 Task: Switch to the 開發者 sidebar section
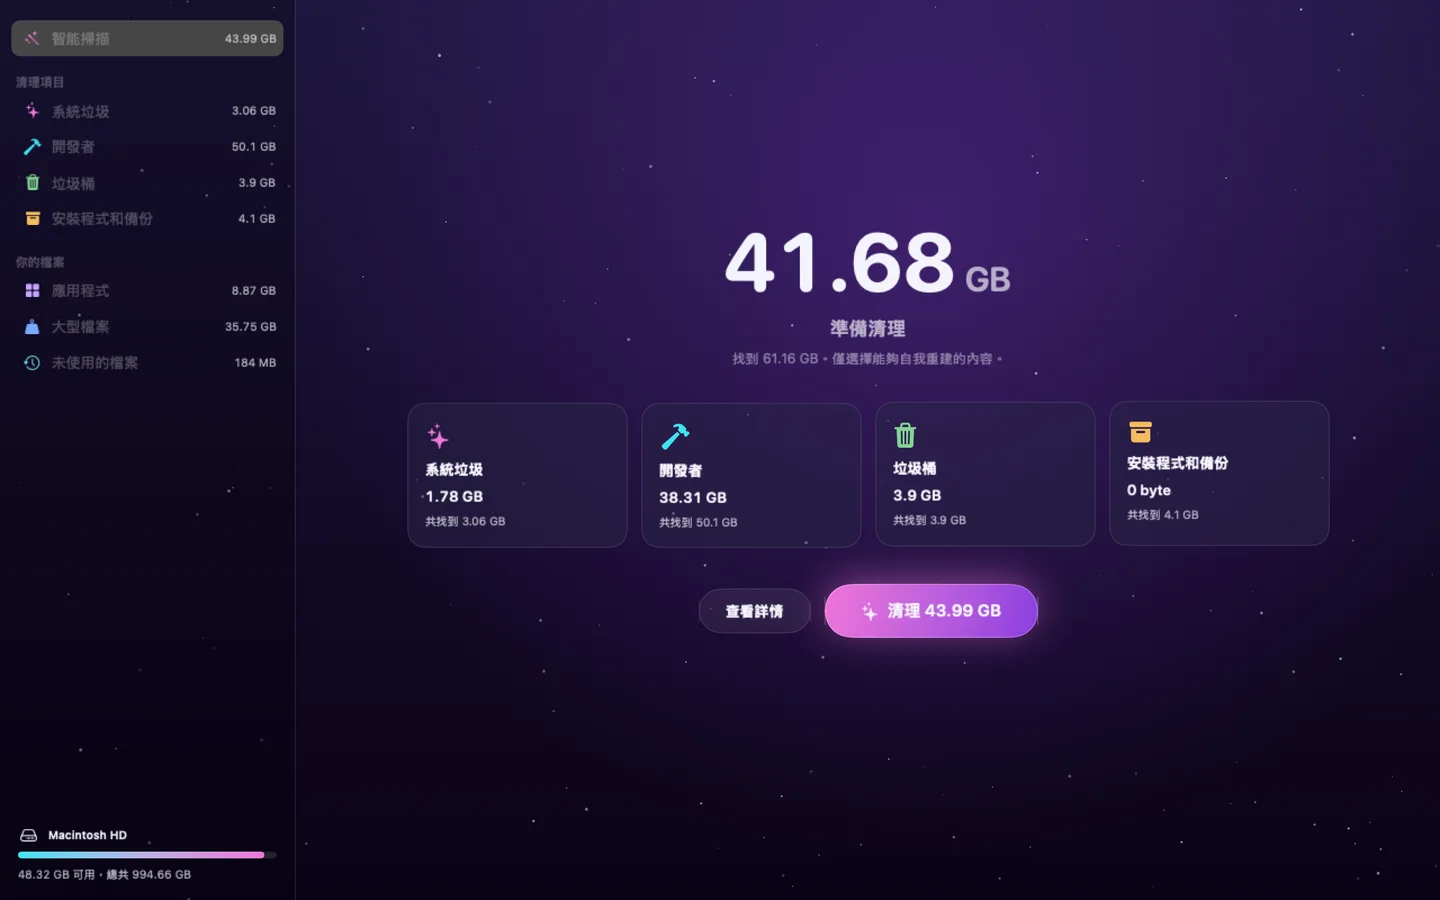pos(147,147)
